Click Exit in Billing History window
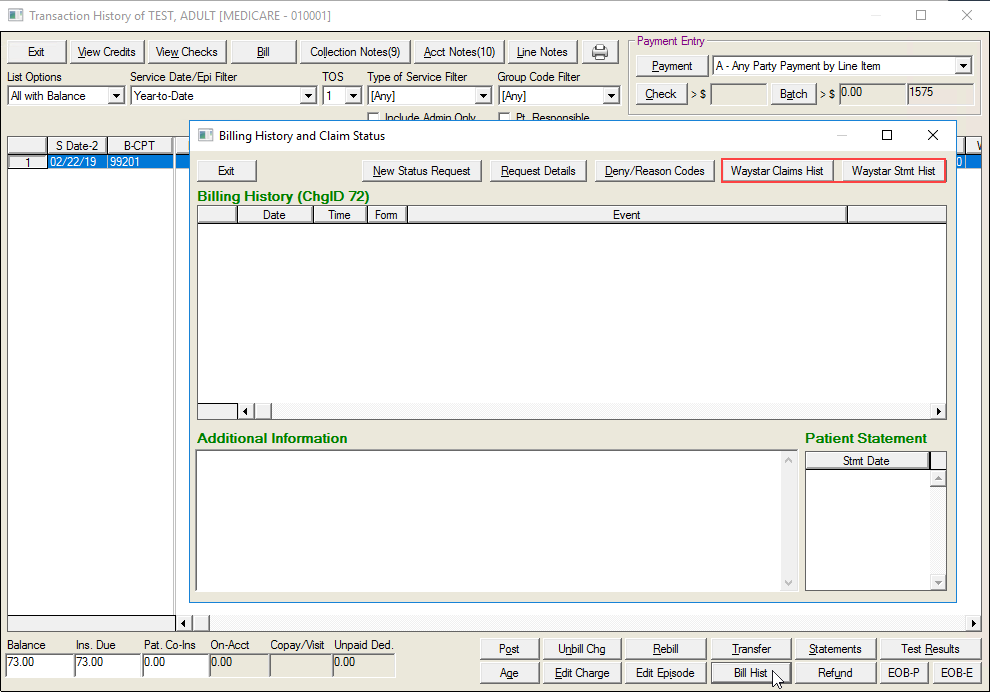The height and width of the screenshot is (692, 990). (x=227, y=171)
